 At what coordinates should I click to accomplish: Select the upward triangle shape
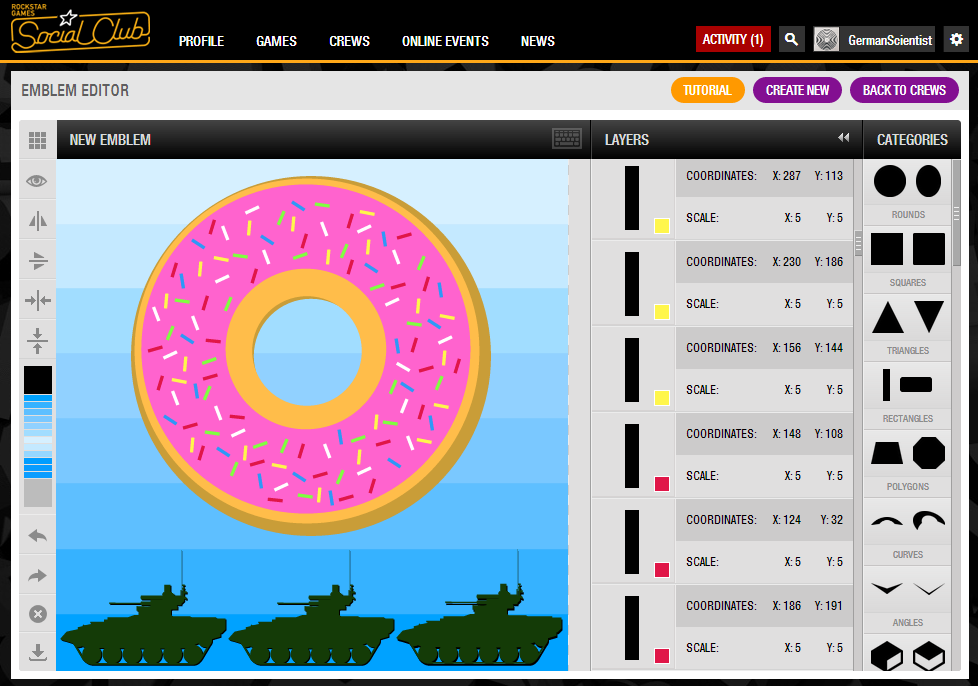pos(888,317)
